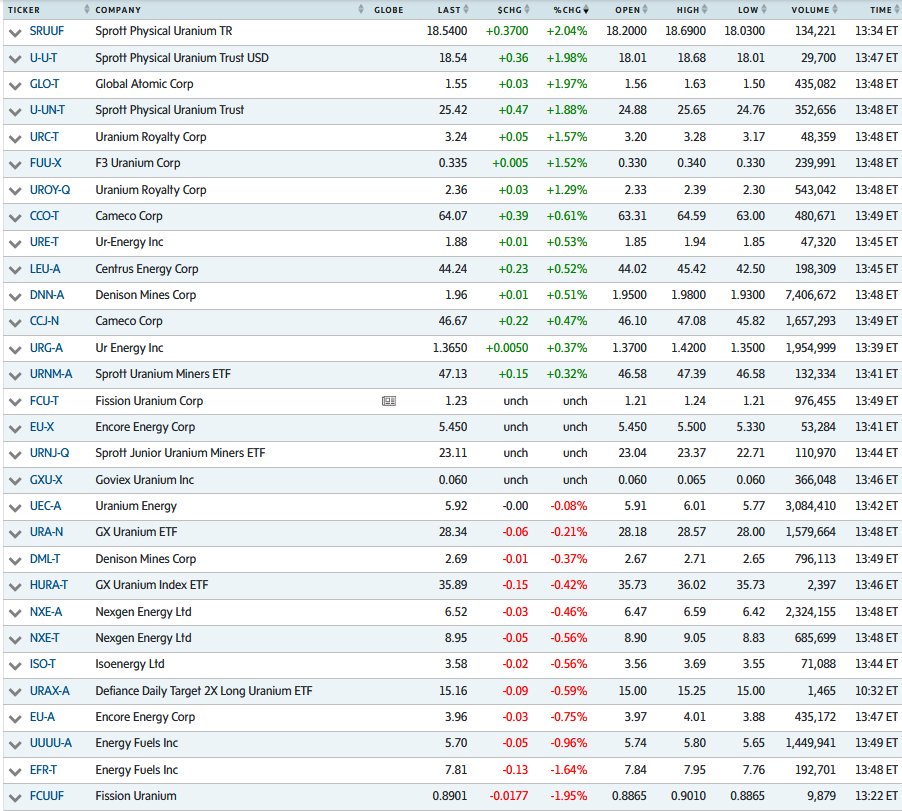902x811 pixels.
Task: Click the TIME column header
Action: pyautogui.click(x=880, y=10)
